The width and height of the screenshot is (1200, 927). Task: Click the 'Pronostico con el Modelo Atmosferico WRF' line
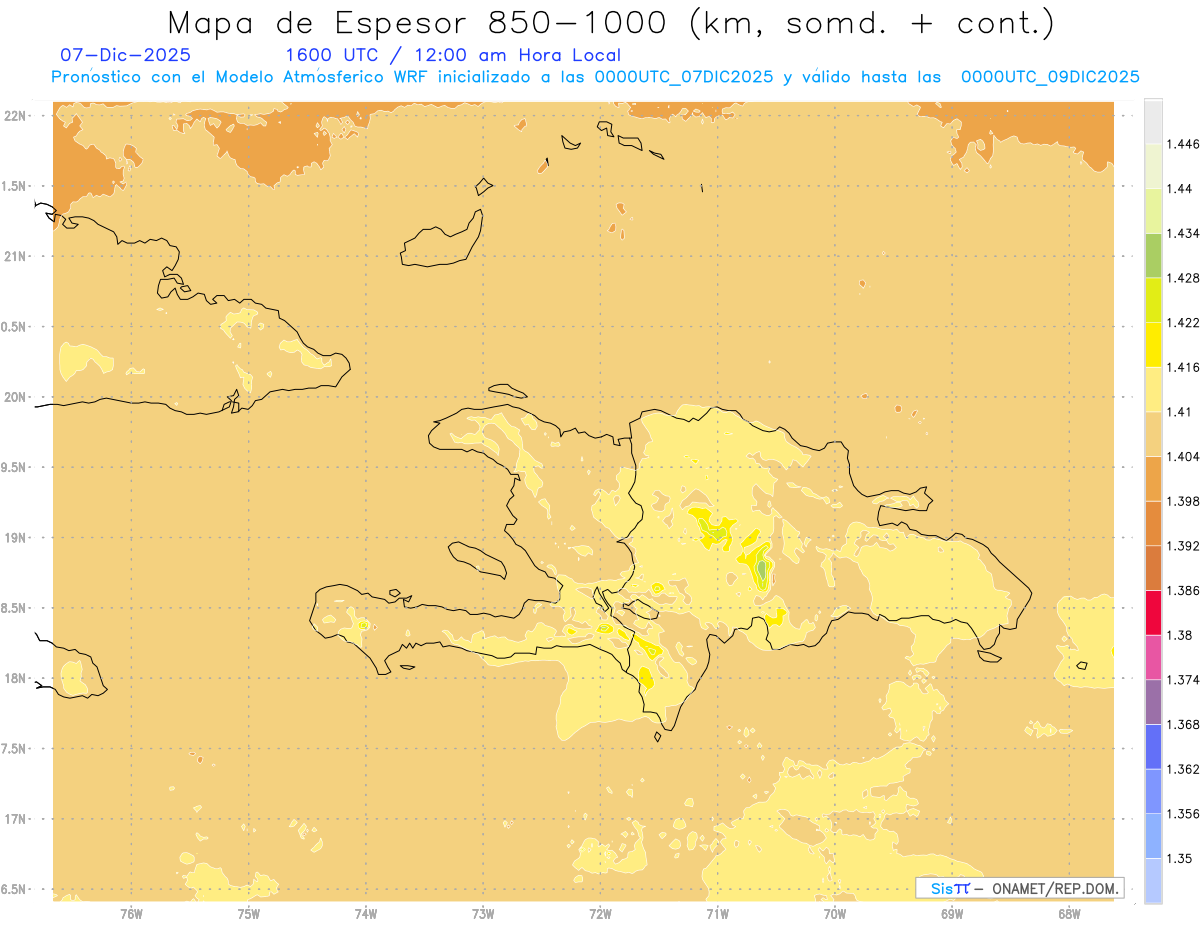pos(596,77)
